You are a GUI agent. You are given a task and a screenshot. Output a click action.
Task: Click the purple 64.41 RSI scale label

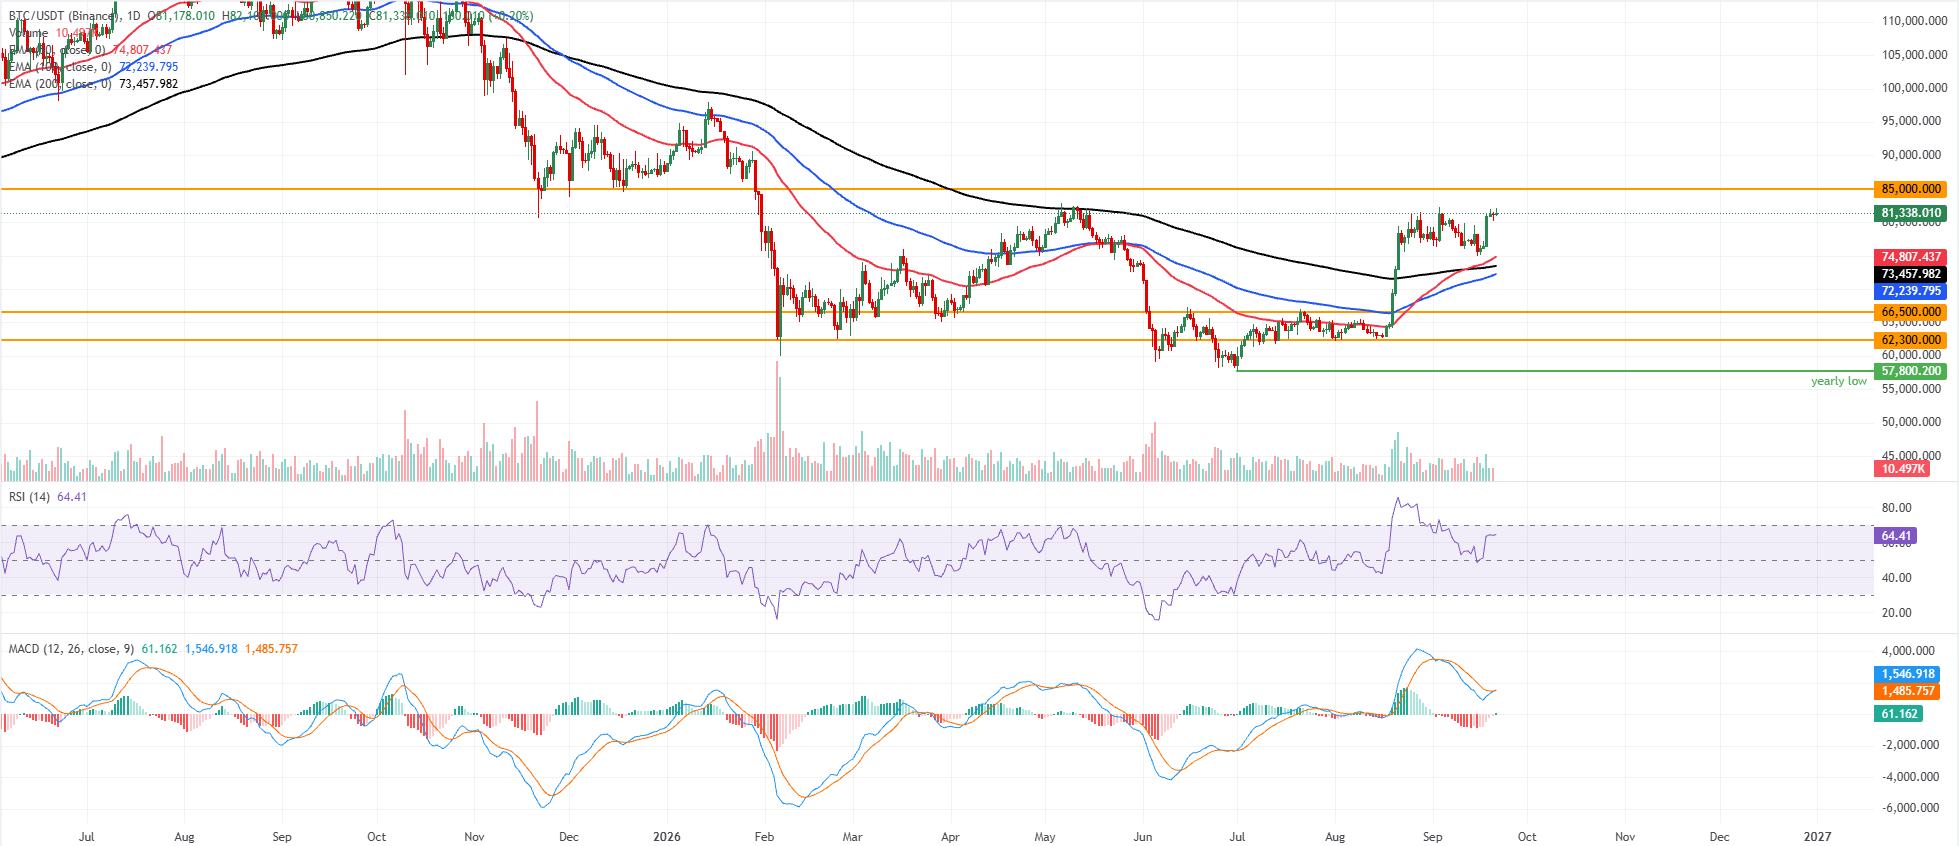[x=1896, y=536]
